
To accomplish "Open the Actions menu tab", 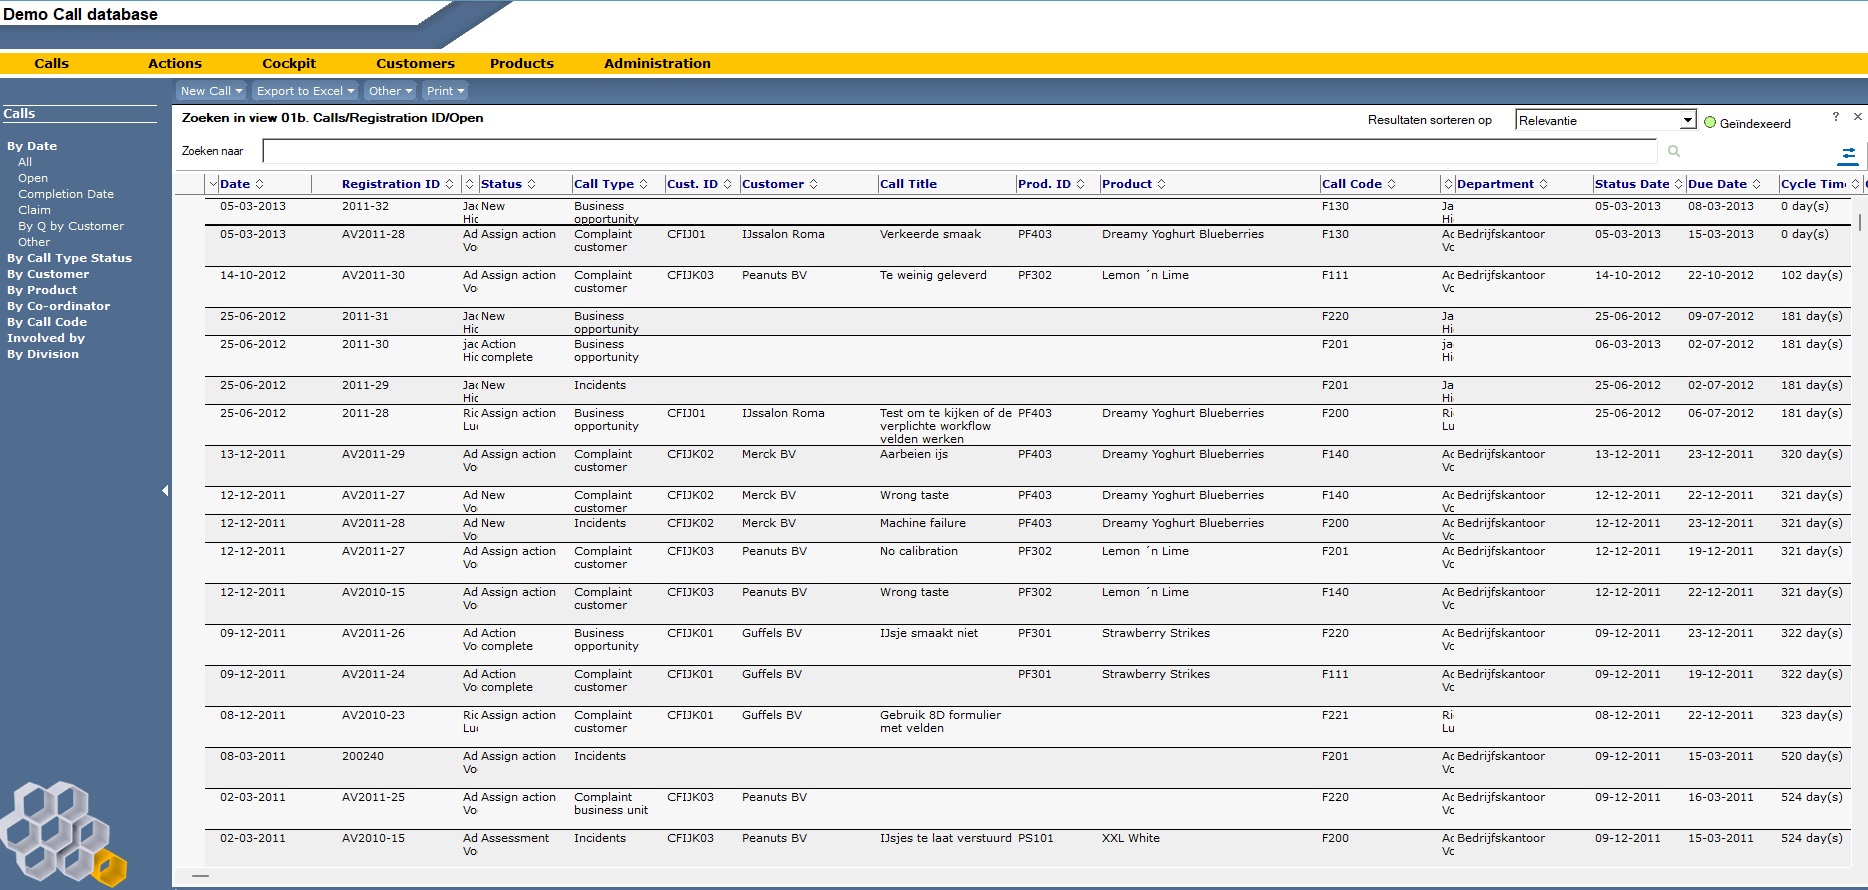I will click(x=175, y=63).
